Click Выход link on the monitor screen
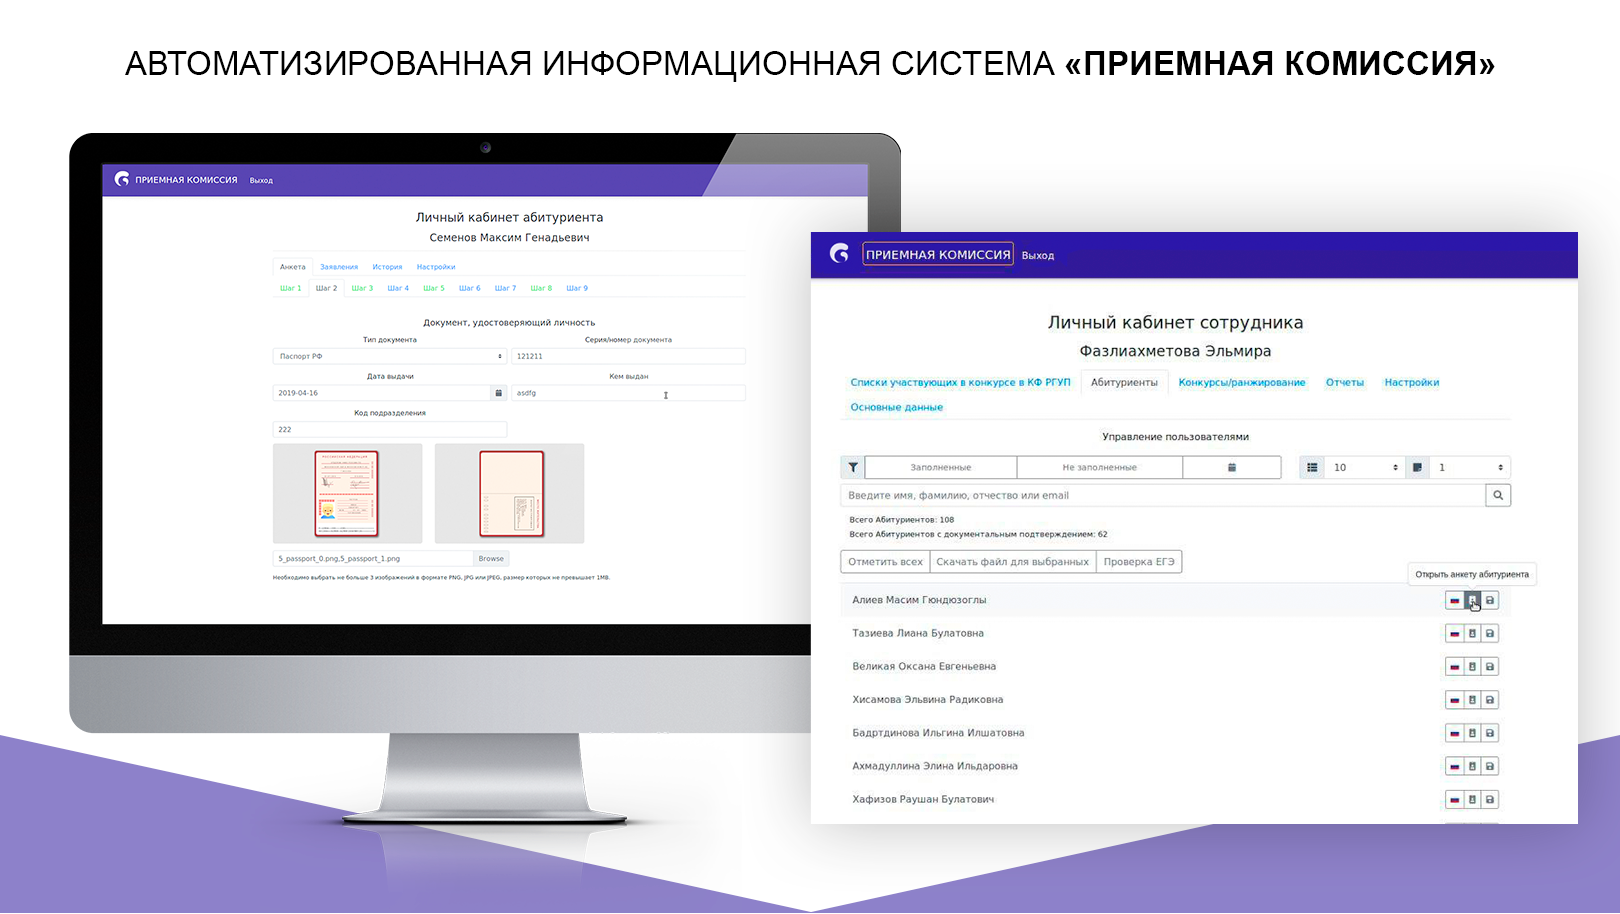Screen dimensions: 1620x914 [261, 181]
